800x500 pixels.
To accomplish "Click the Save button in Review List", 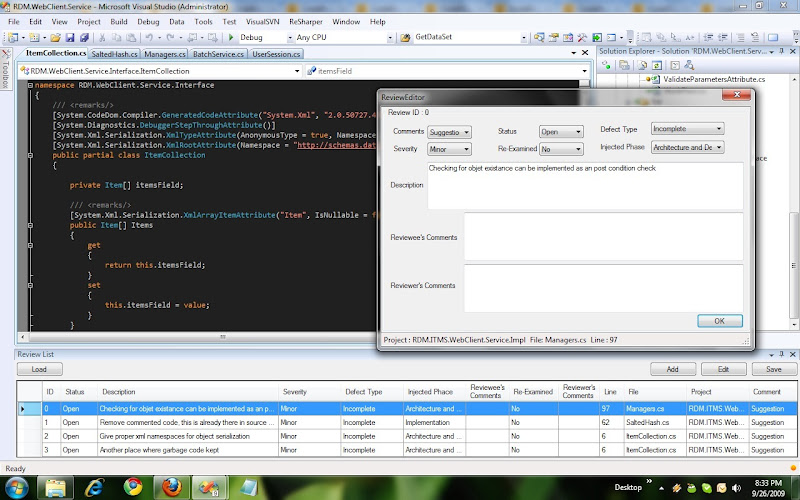I will [772, 369].
